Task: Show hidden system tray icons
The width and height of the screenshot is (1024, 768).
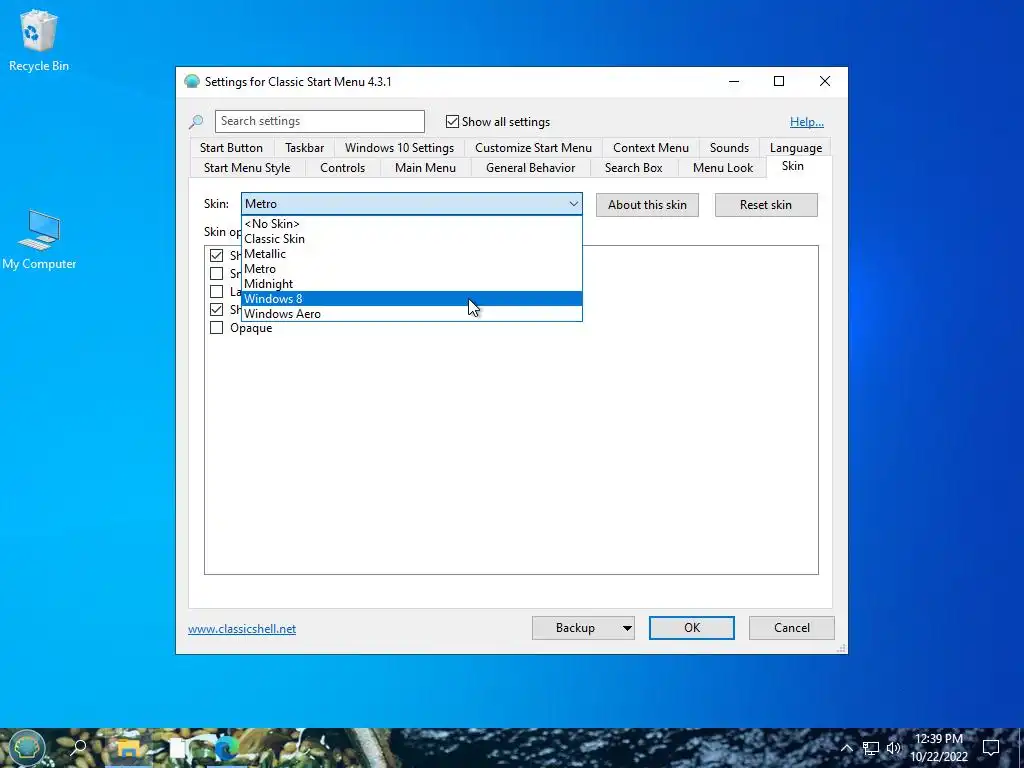Action: pyautogui.click(x=846, y=748)
